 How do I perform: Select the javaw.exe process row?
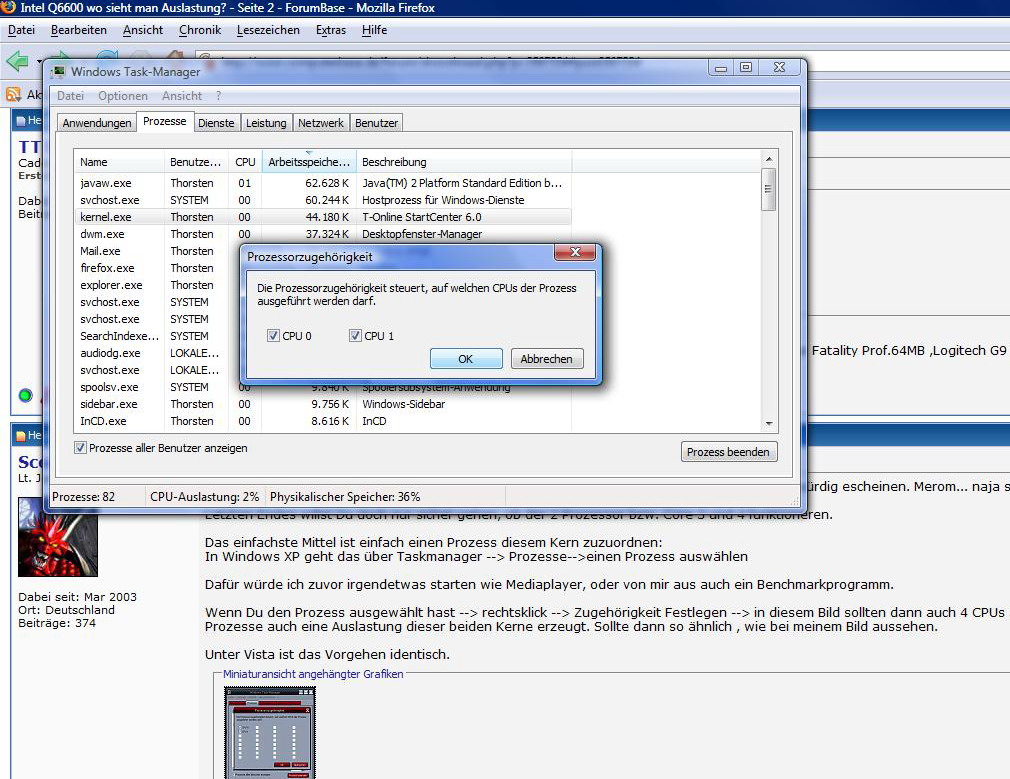tap(323, 183)
